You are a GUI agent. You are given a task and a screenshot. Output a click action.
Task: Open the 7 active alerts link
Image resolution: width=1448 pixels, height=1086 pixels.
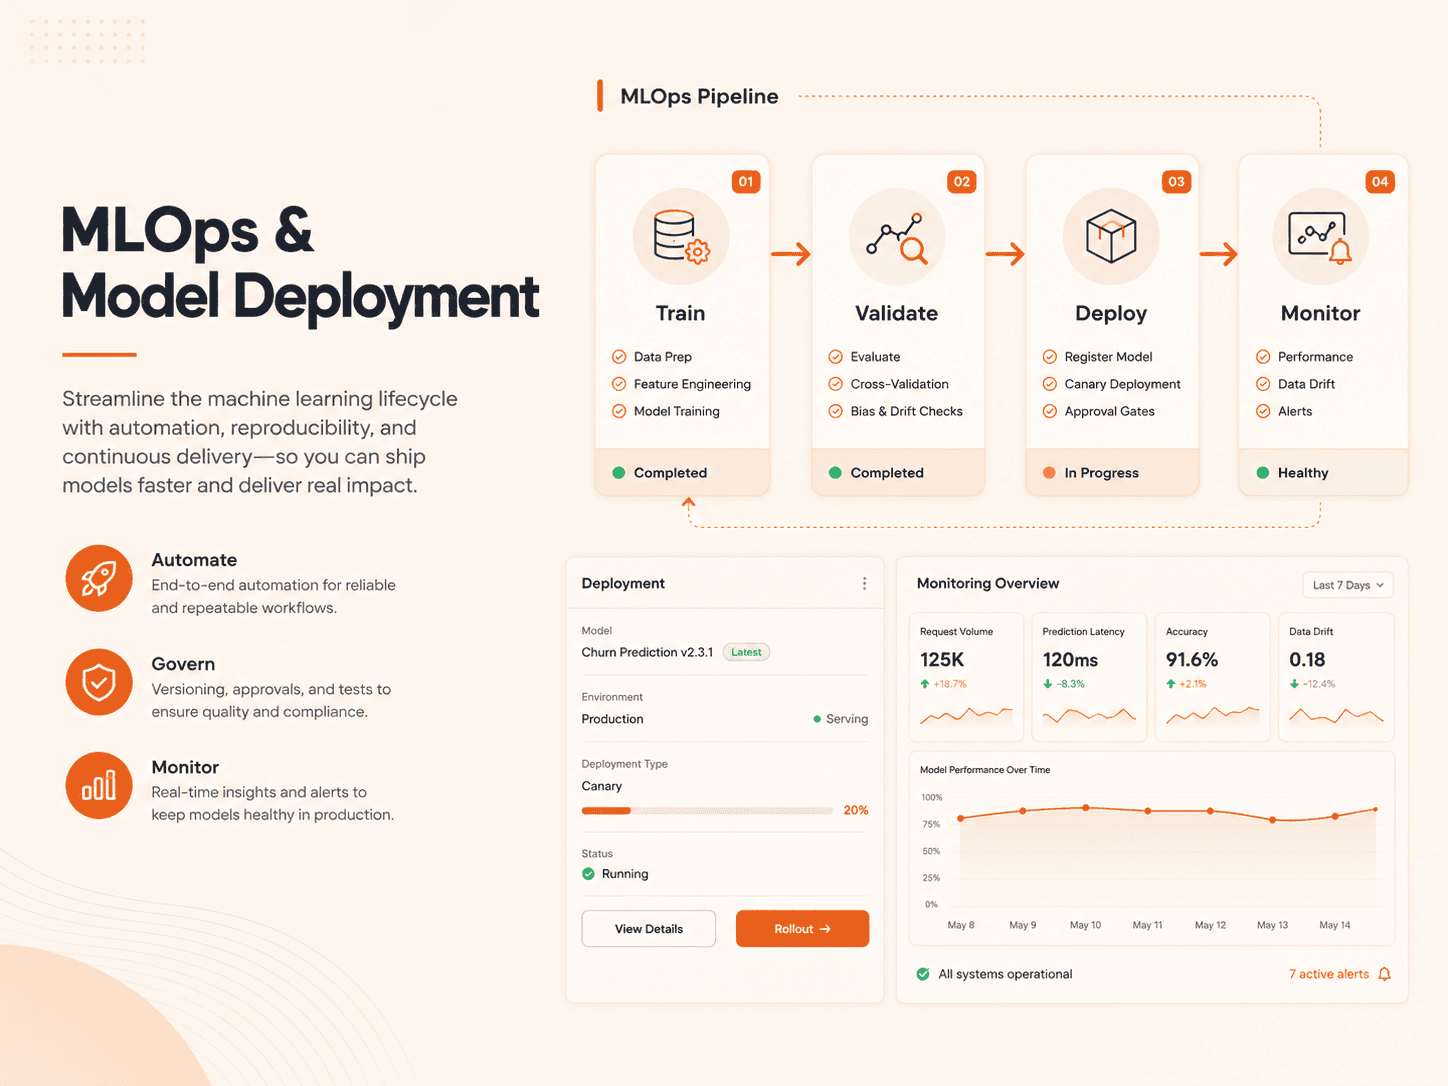coord(1329,974)
